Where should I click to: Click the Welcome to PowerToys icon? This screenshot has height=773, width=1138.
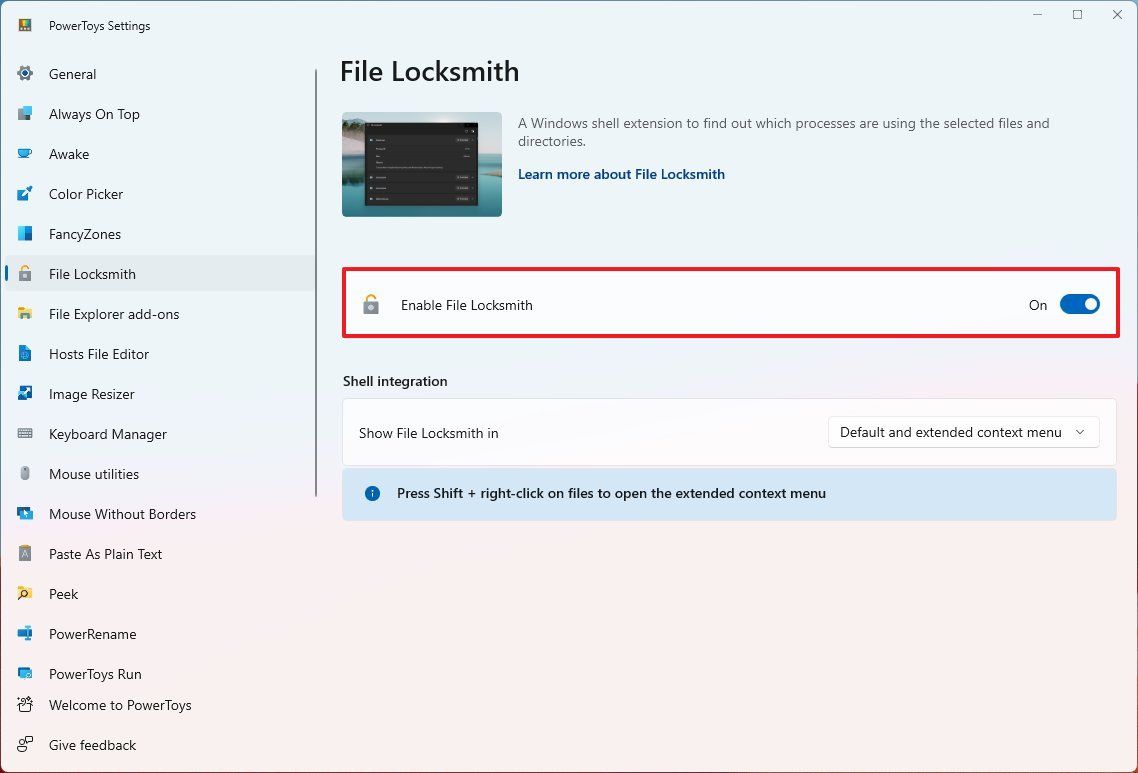[25, 704]
